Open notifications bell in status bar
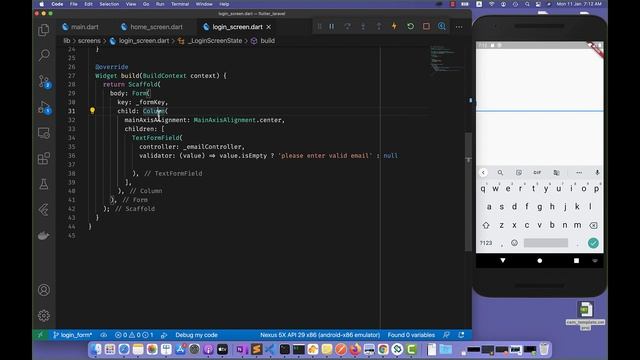This screenshot has width=640, height=360. [461, 335]
